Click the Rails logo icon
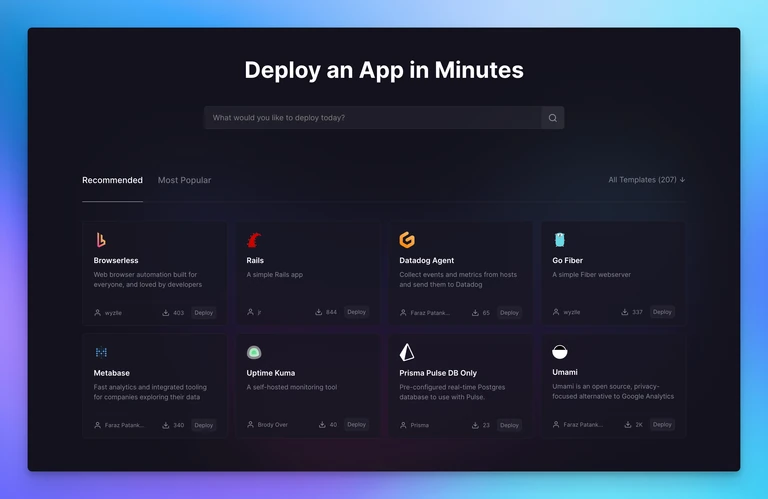The width and height of the screenshot is (768, 499). pyautogui.click(x=254, y=240)
